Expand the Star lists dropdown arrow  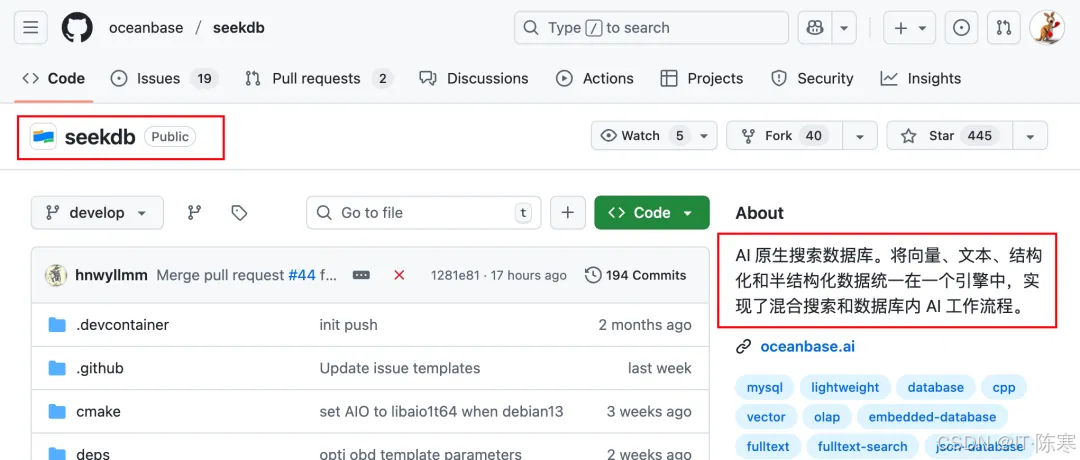(1030, 136)
